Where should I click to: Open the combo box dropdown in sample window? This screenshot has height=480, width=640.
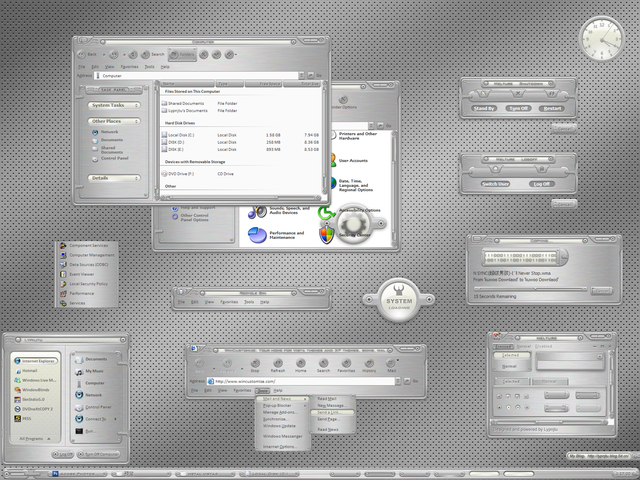(x=600, y=356)
